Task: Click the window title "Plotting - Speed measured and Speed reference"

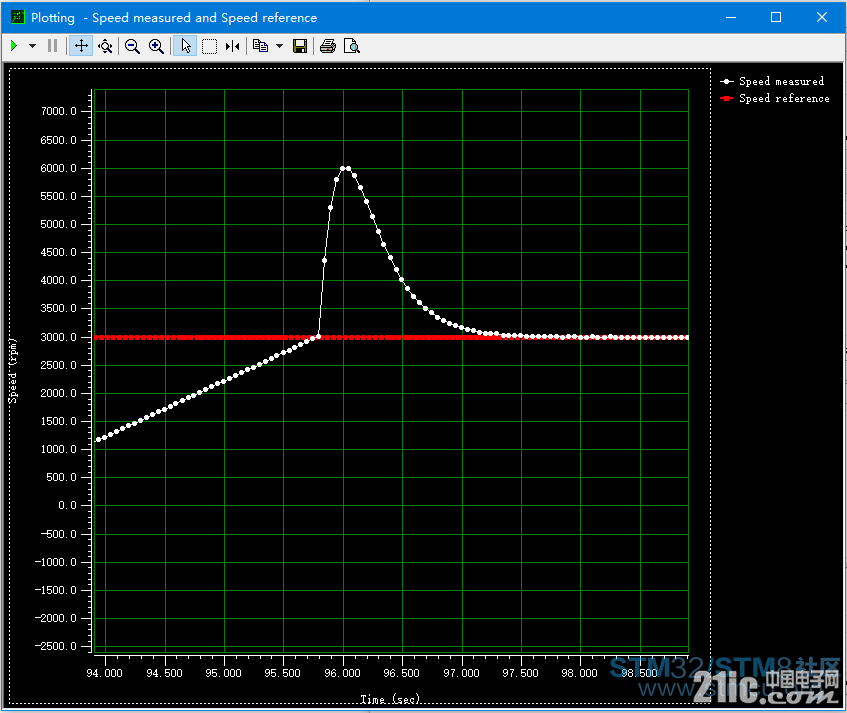Action: tap(174, 17)
